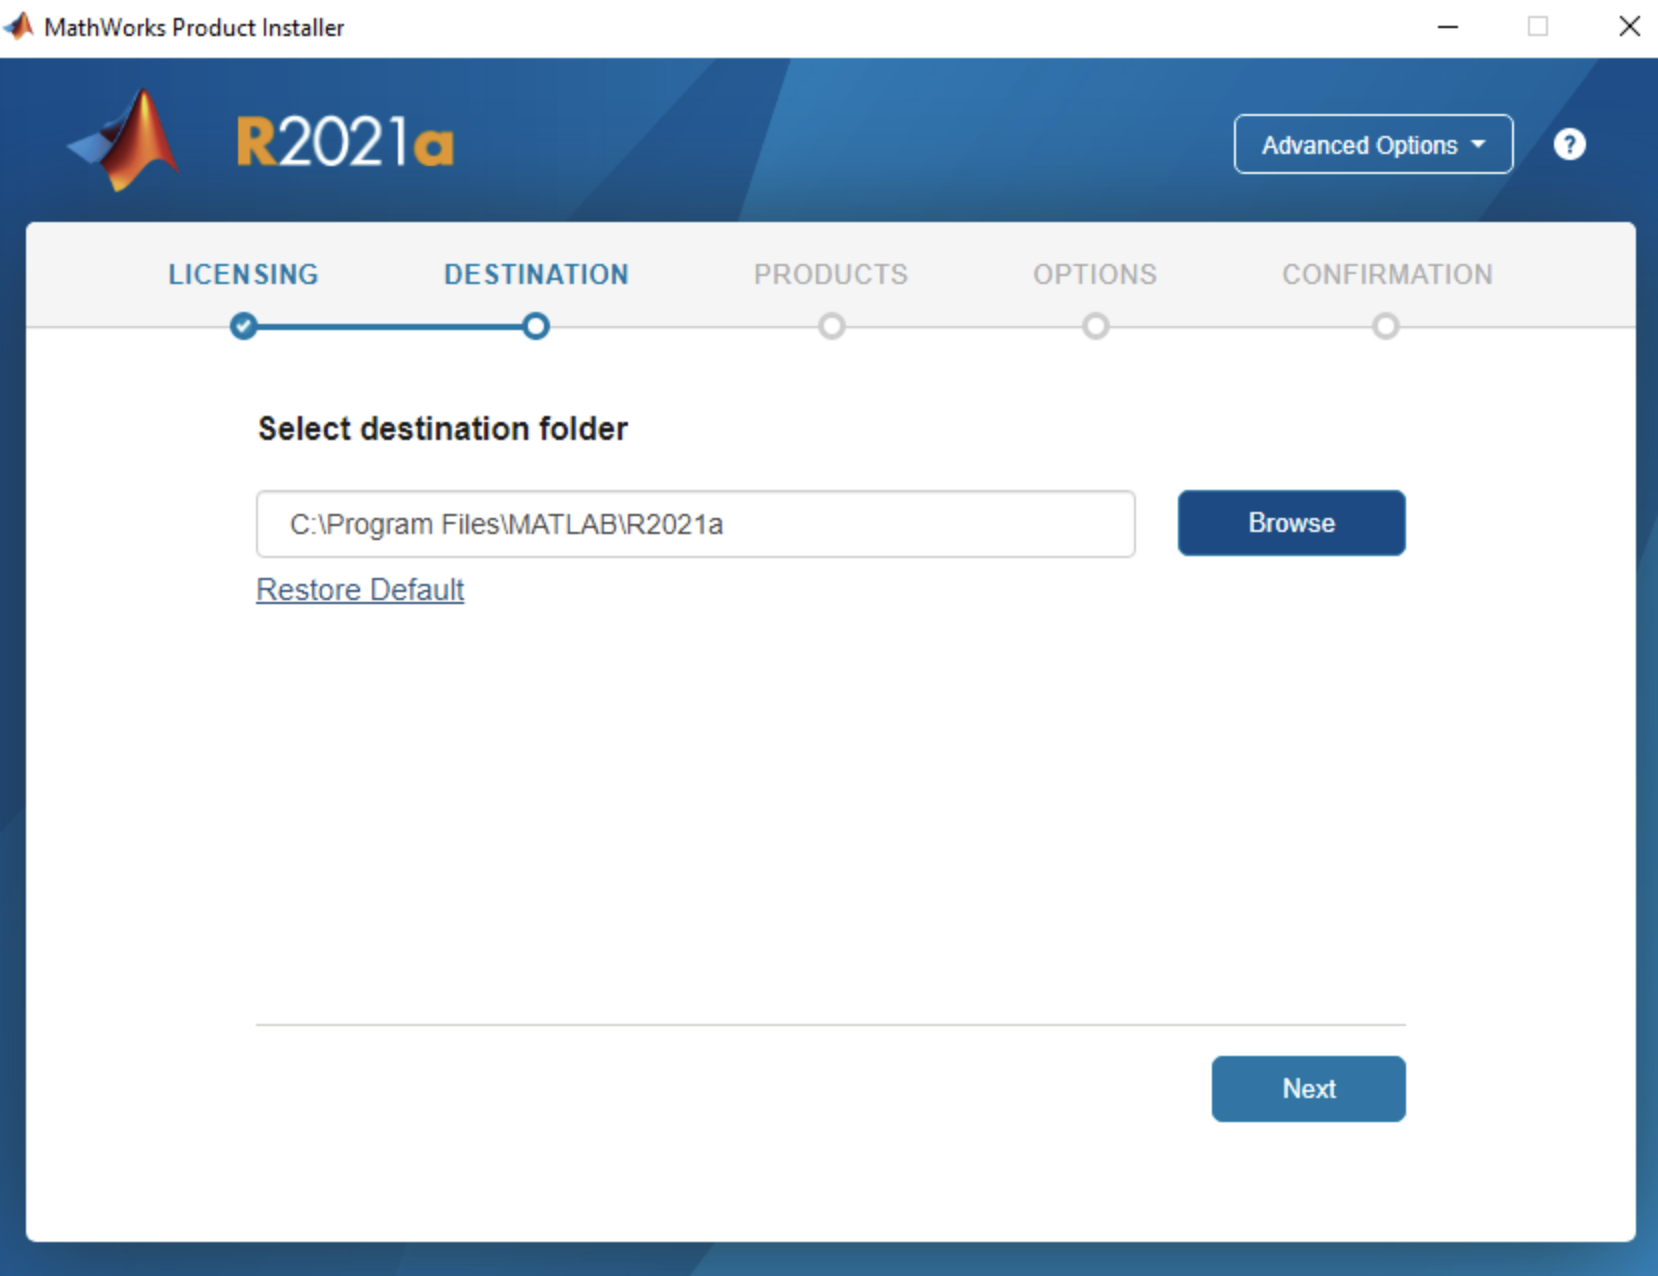Screen dimensions: 1658x1276
Task: Switch to the Products step tab
Action: [831, 274]
